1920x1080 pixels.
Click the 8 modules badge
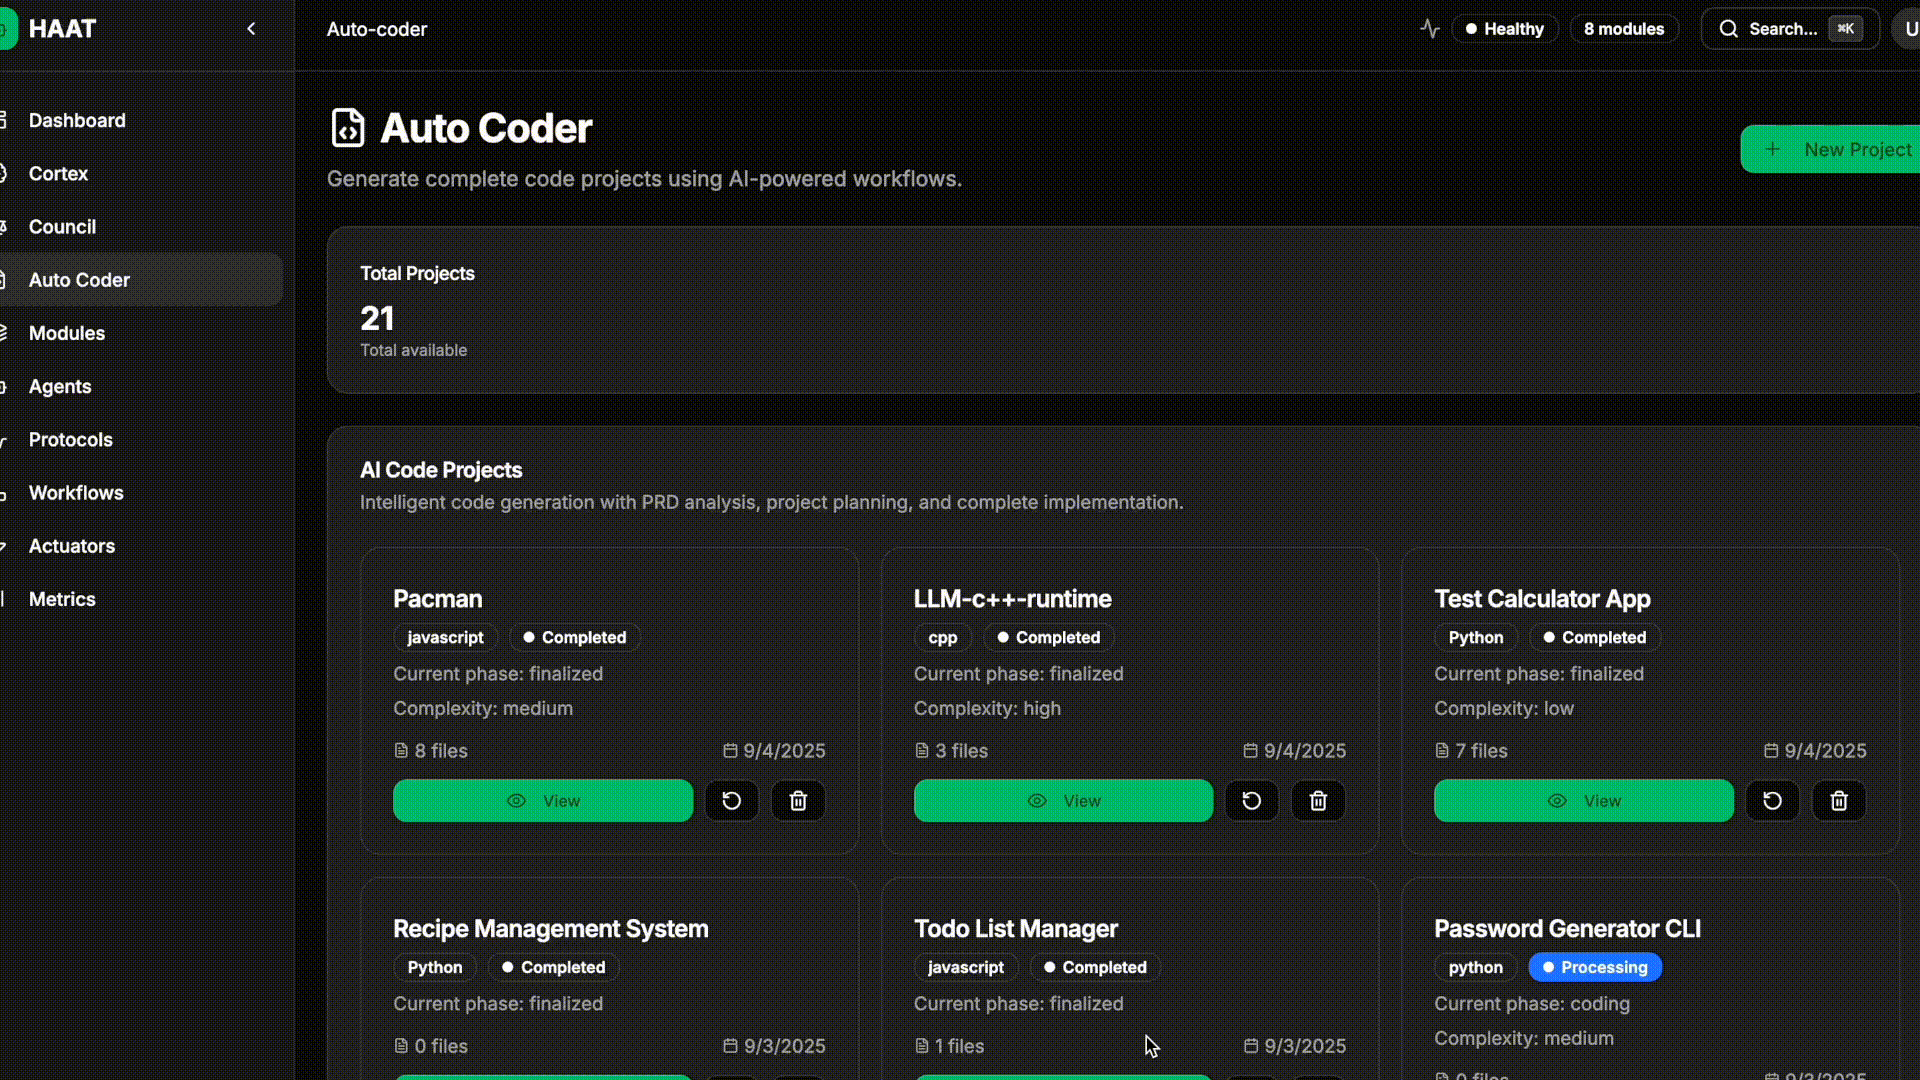1623,29
